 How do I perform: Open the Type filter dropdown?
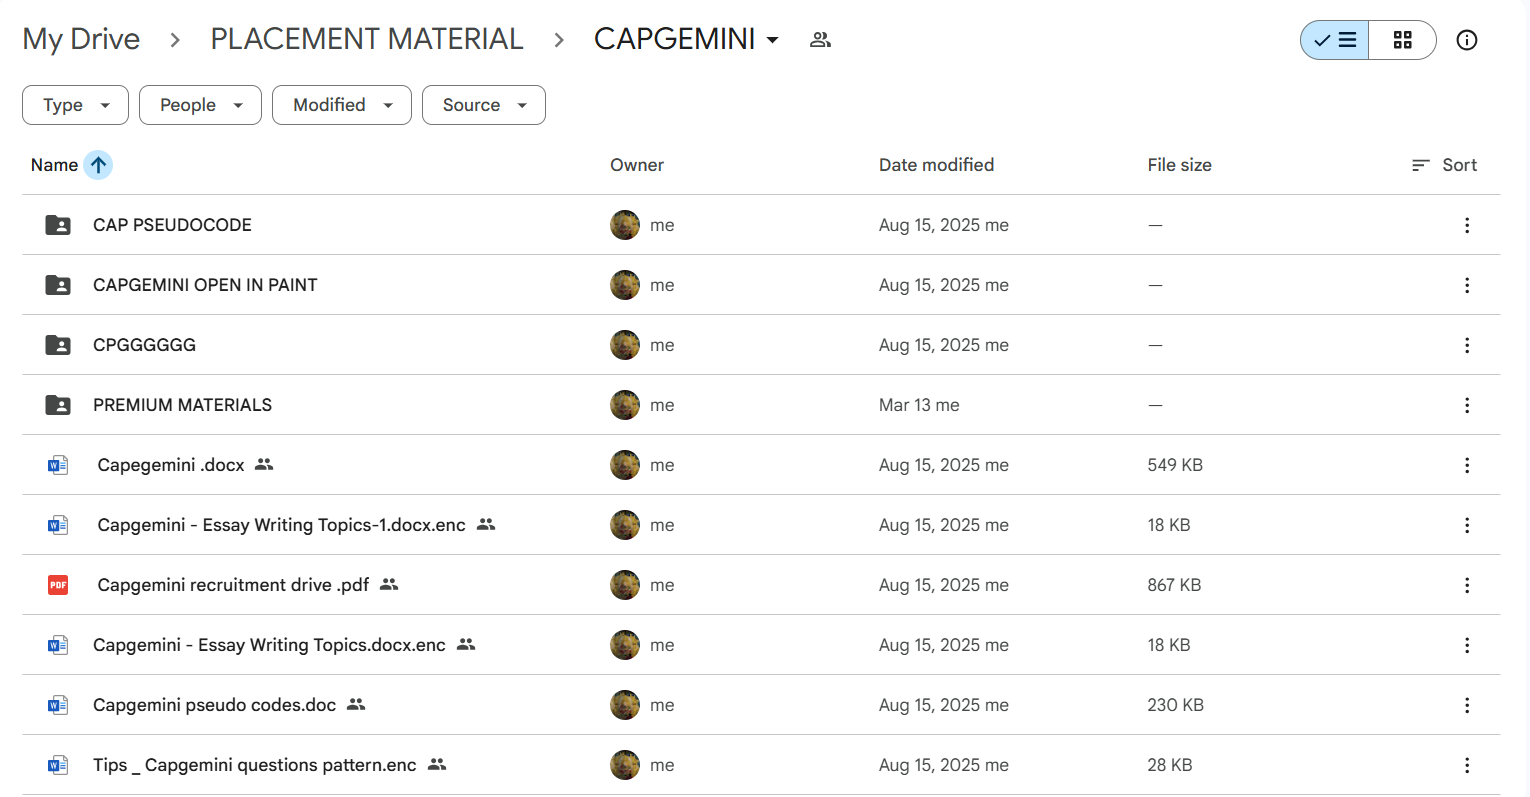click(75, 105)
